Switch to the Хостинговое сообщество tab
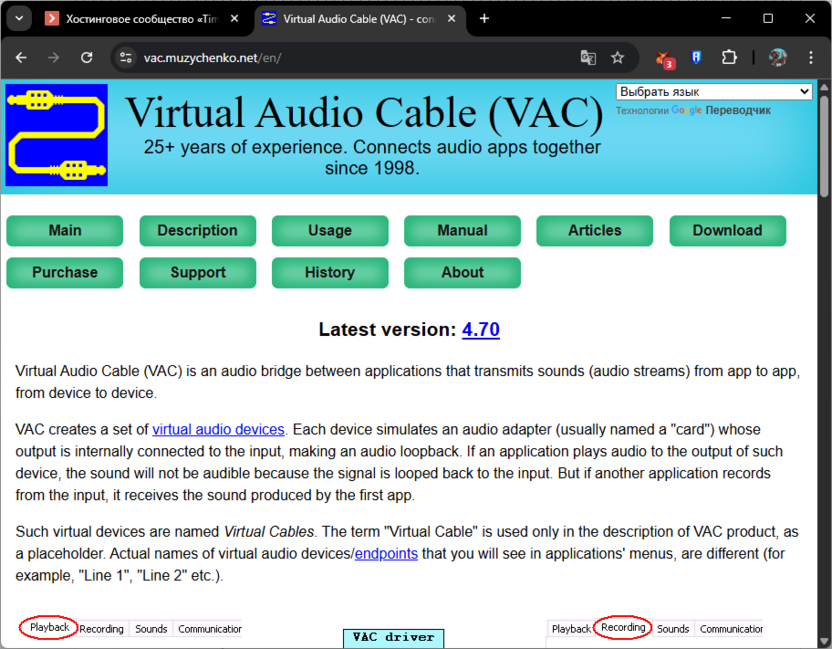This screenshot has height=649, width=832. pyautogui.click(x=142, y=19)
